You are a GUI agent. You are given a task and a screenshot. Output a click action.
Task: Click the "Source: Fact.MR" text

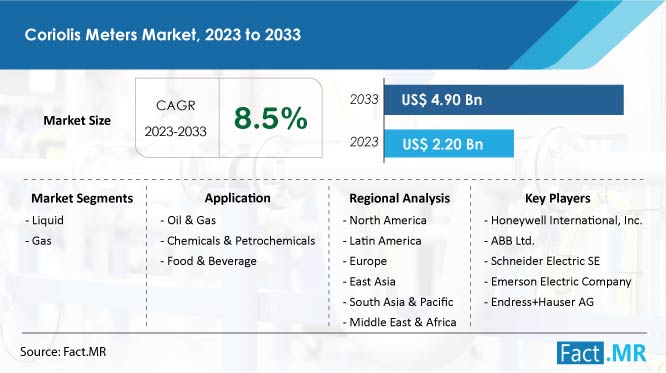click(63, 352)
